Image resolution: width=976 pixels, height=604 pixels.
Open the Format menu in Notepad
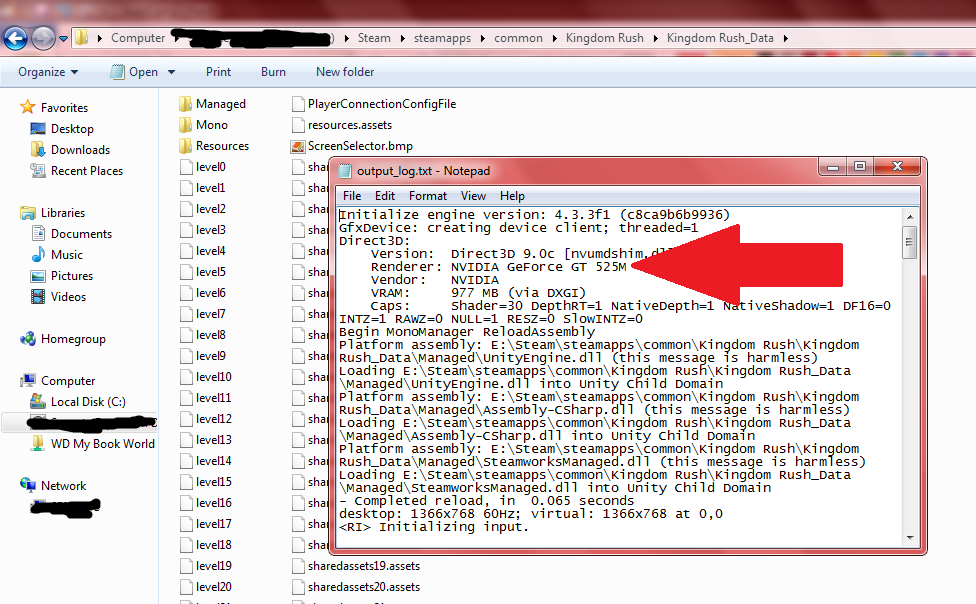(428, 196)
